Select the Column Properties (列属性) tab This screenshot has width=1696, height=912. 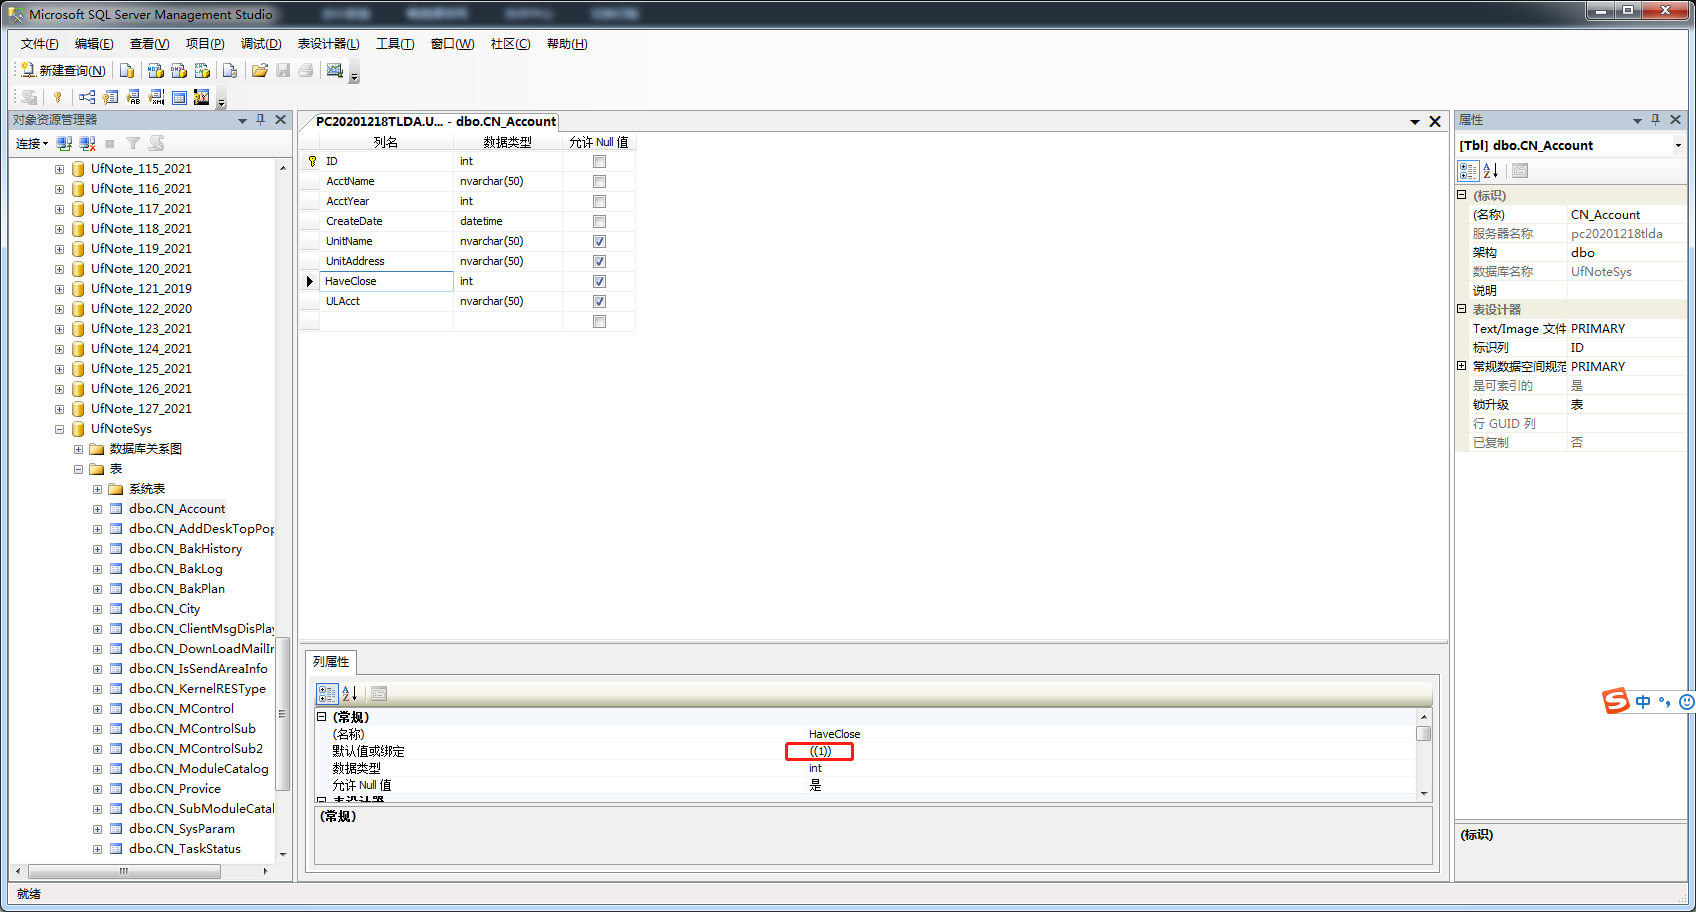coord(331,661)
